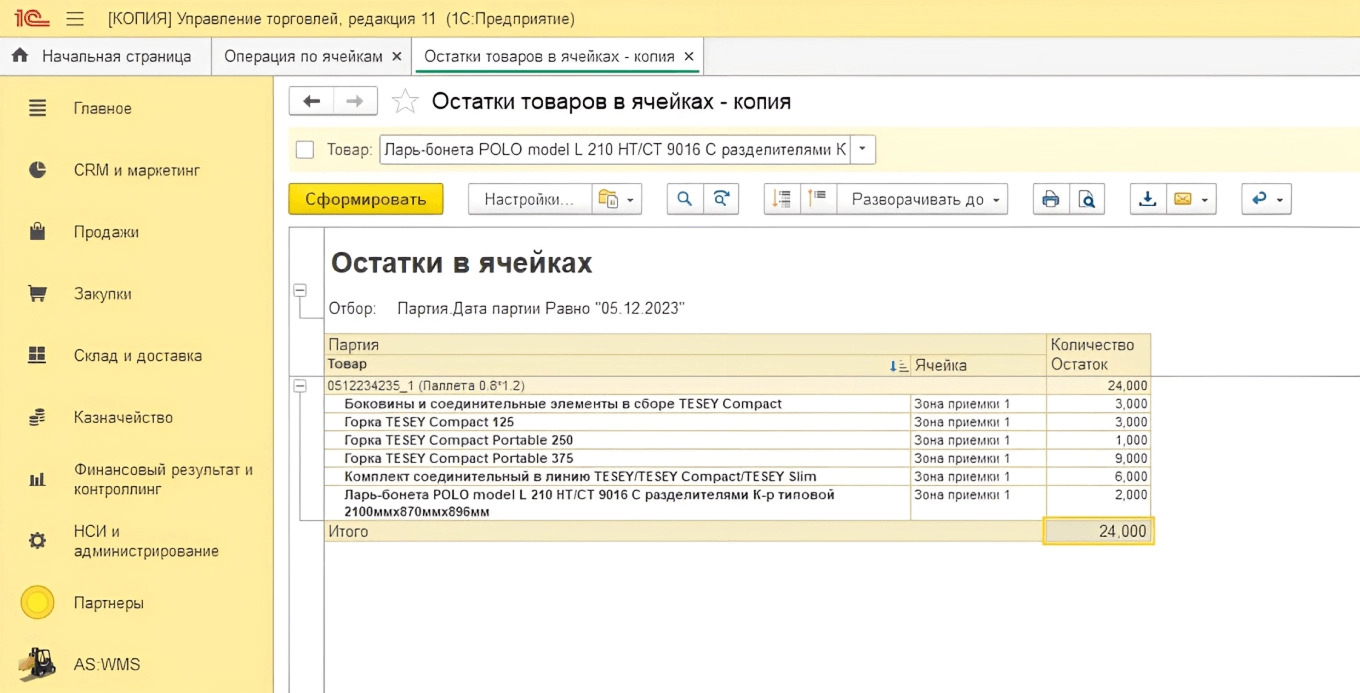This screenshot has width=1360, height=693.
Task: Click the save report result icon
Action: [x=1145, y=198]
